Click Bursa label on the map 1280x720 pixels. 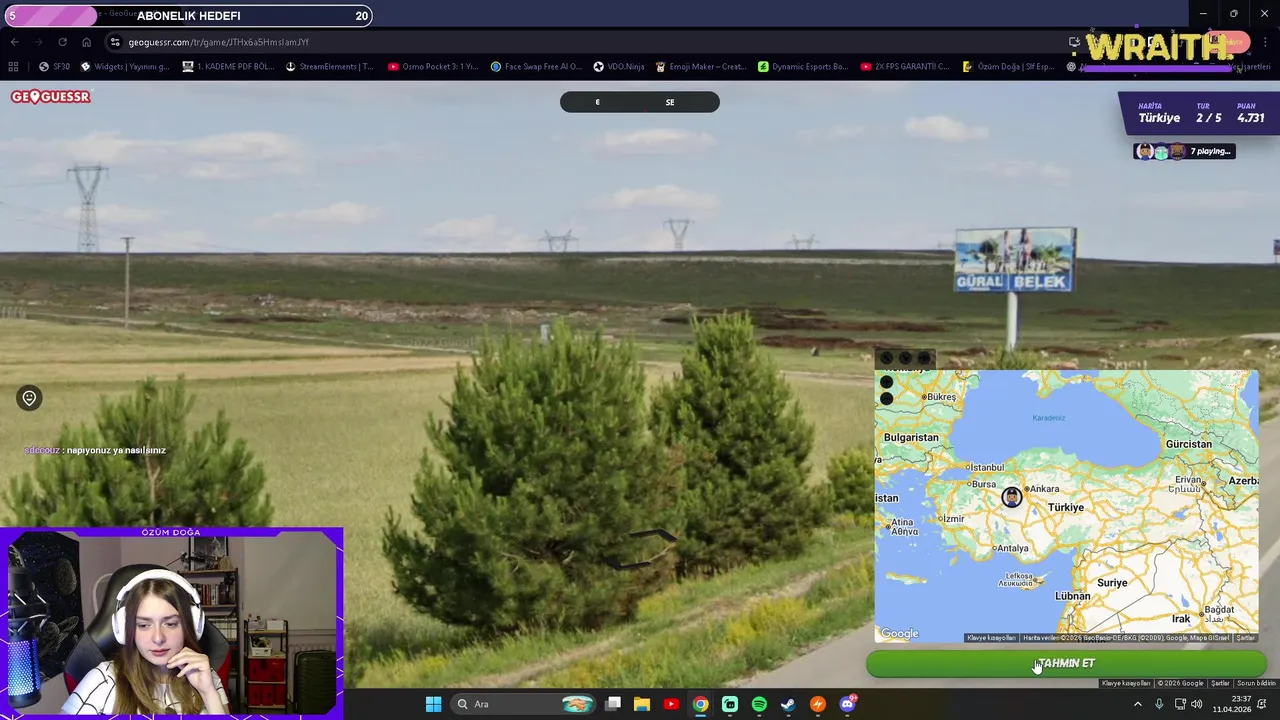click(983, 485)
